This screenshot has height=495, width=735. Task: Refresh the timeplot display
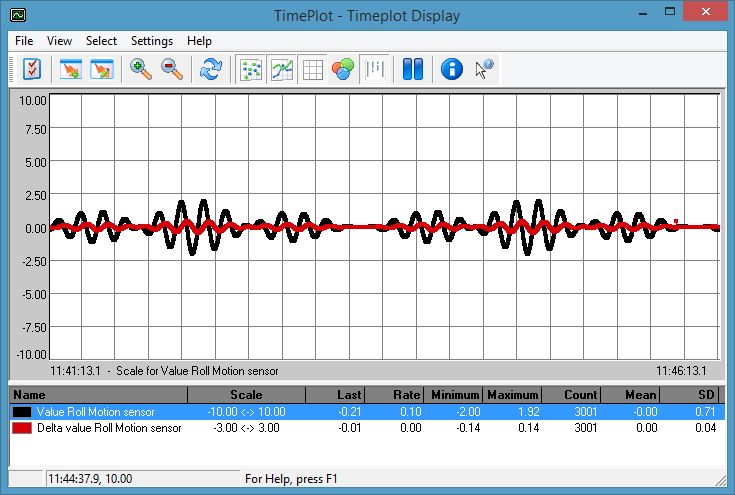tap(211, 69)
